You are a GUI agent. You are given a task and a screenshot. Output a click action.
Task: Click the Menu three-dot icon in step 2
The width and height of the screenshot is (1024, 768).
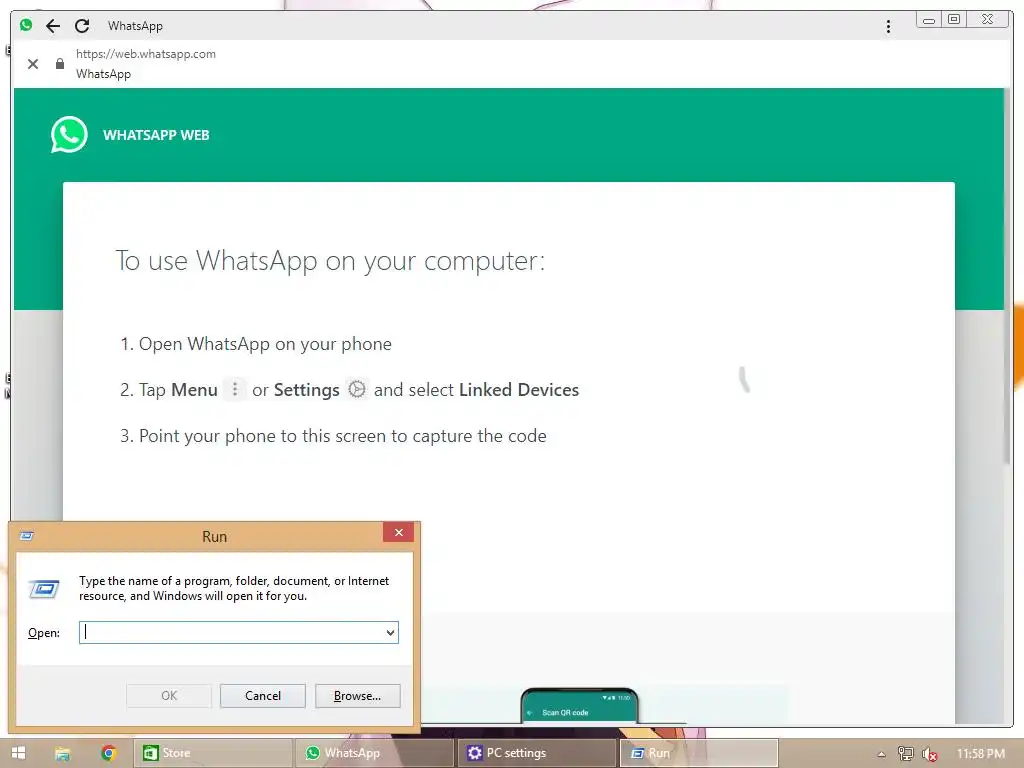pos(234,389)
